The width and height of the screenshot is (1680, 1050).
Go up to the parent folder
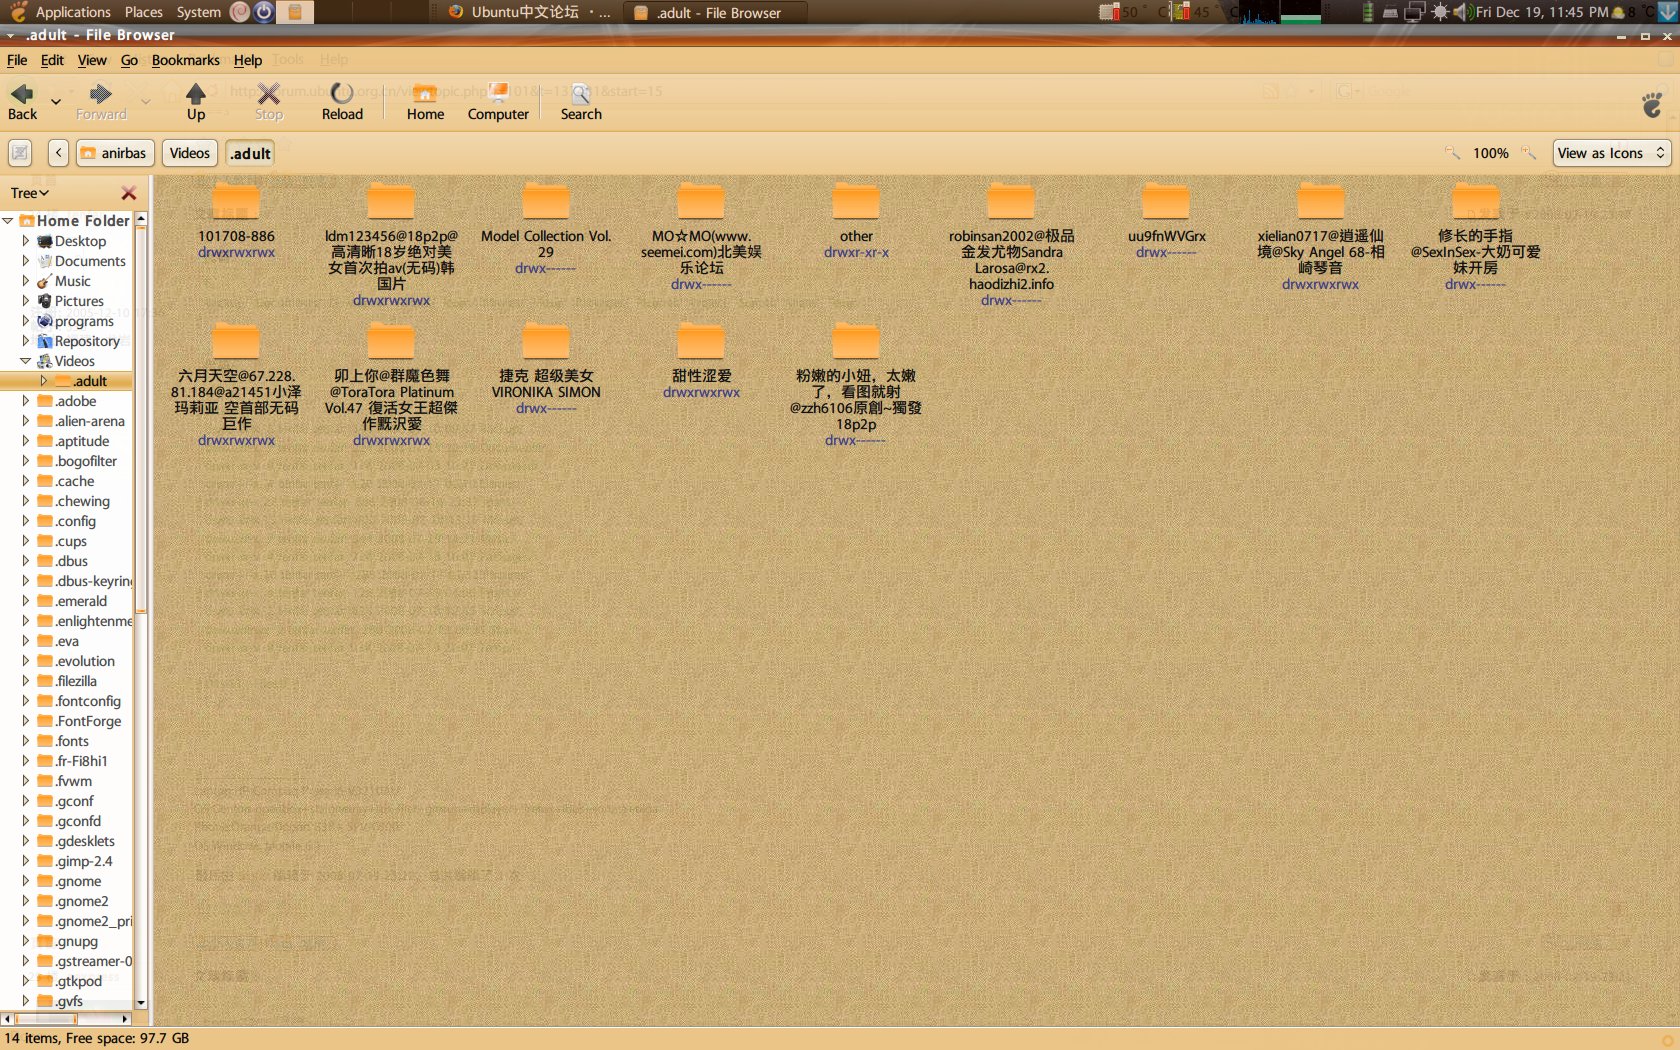[196, 102]
